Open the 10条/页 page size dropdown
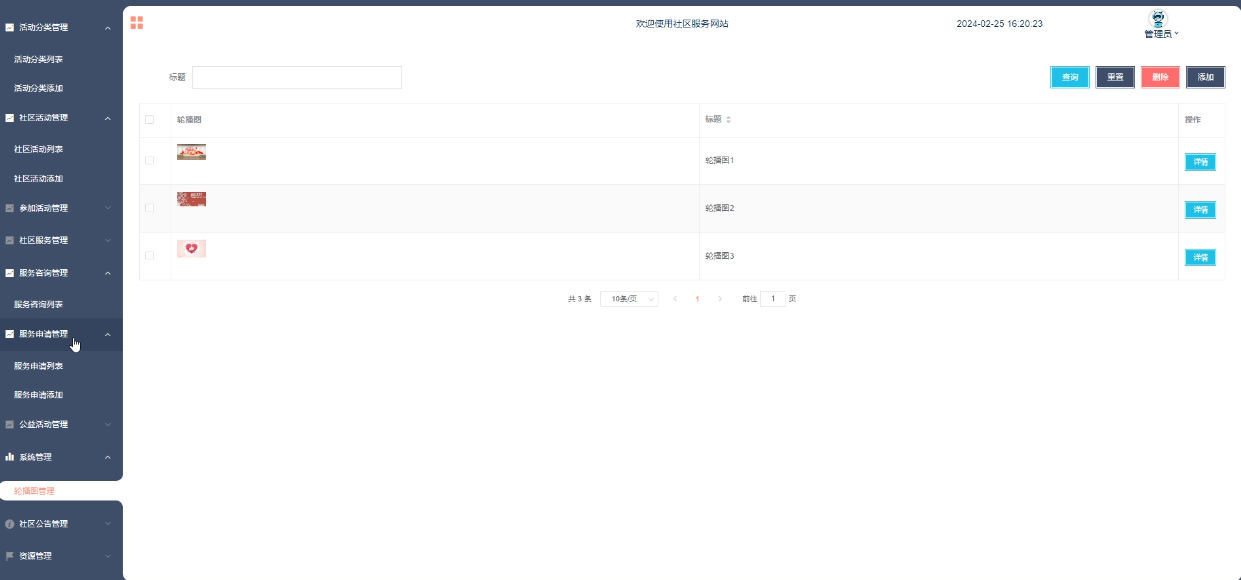The width and height of the screenshot is (1241, 580). point(629,299)
